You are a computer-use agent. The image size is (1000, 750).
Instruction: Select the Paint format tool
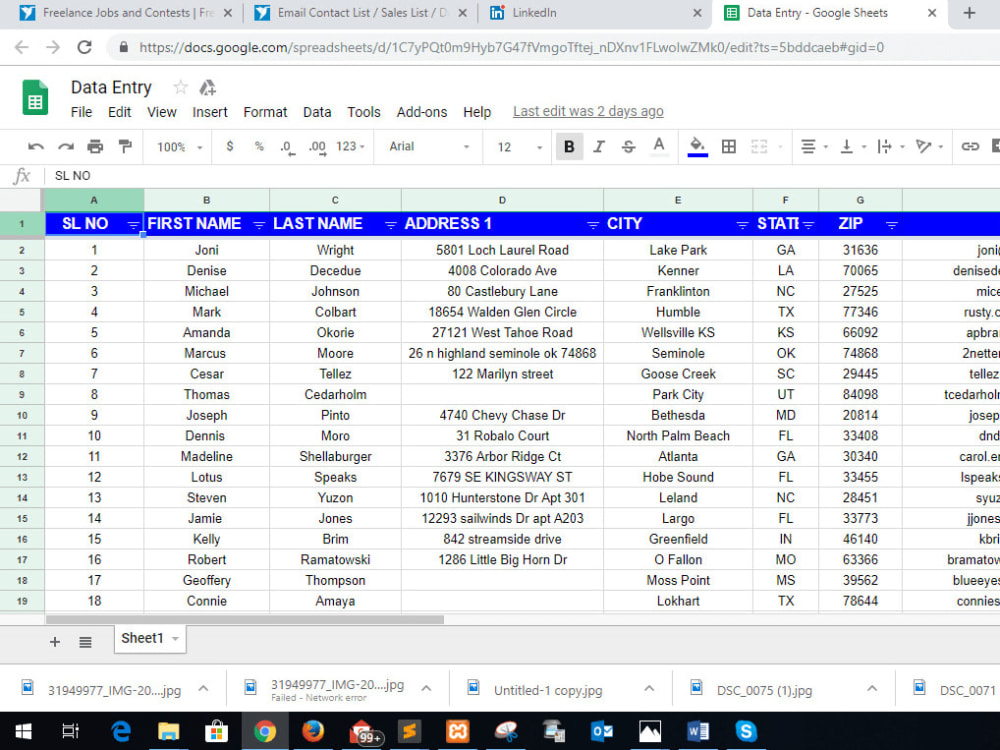tap(125, 147)
